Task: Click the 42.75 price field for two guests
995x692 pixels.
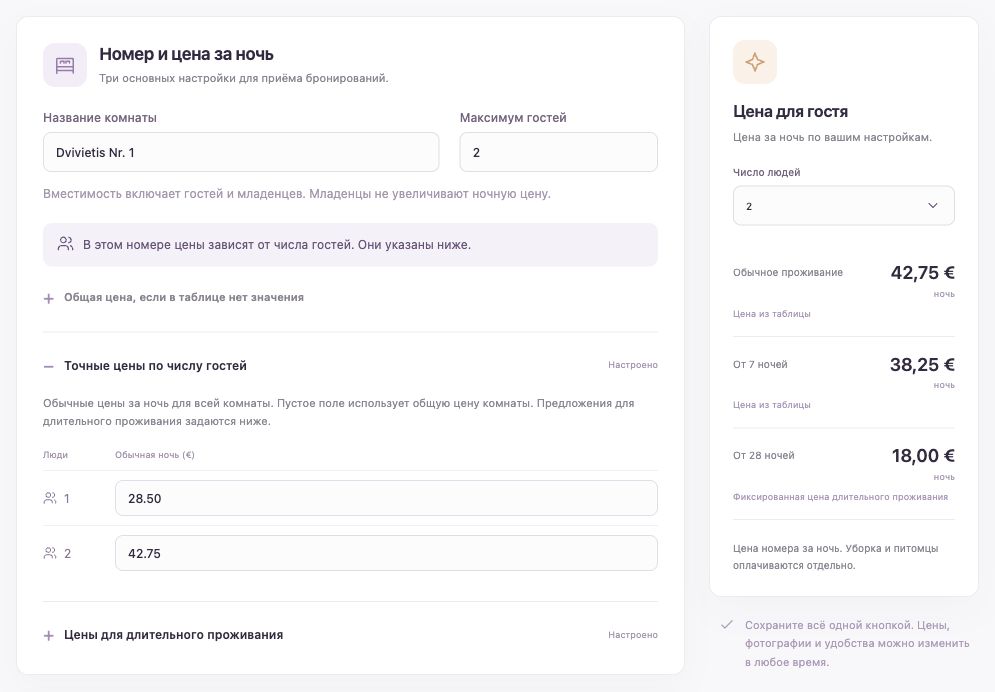Action: tap(386, 553)
